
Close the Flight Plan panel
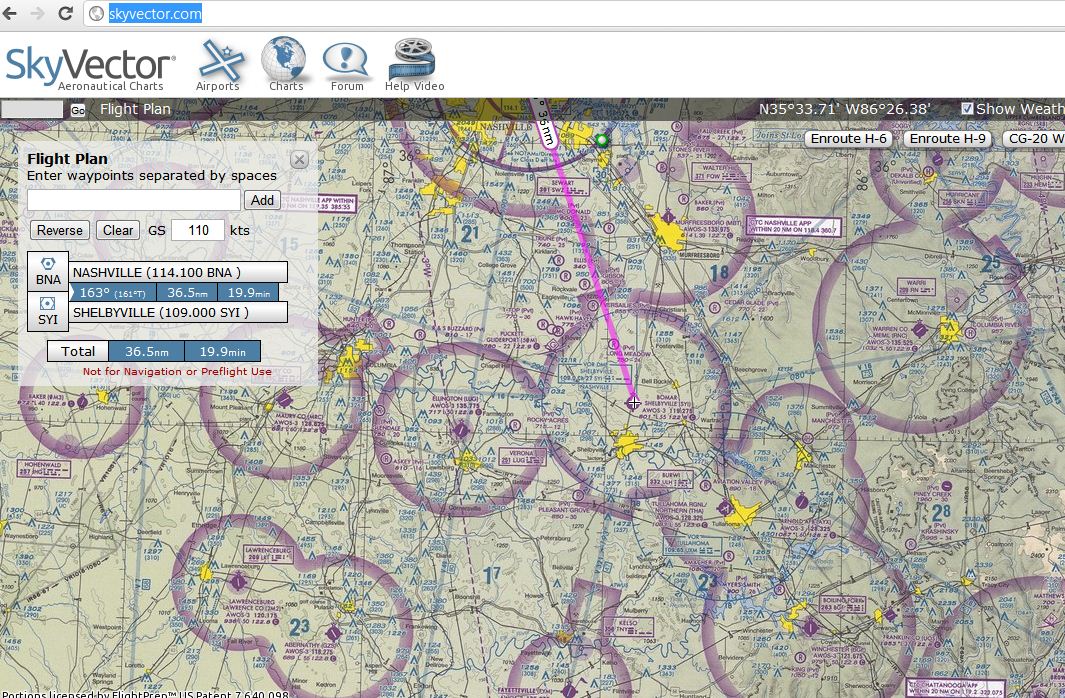tap(299, 160)
